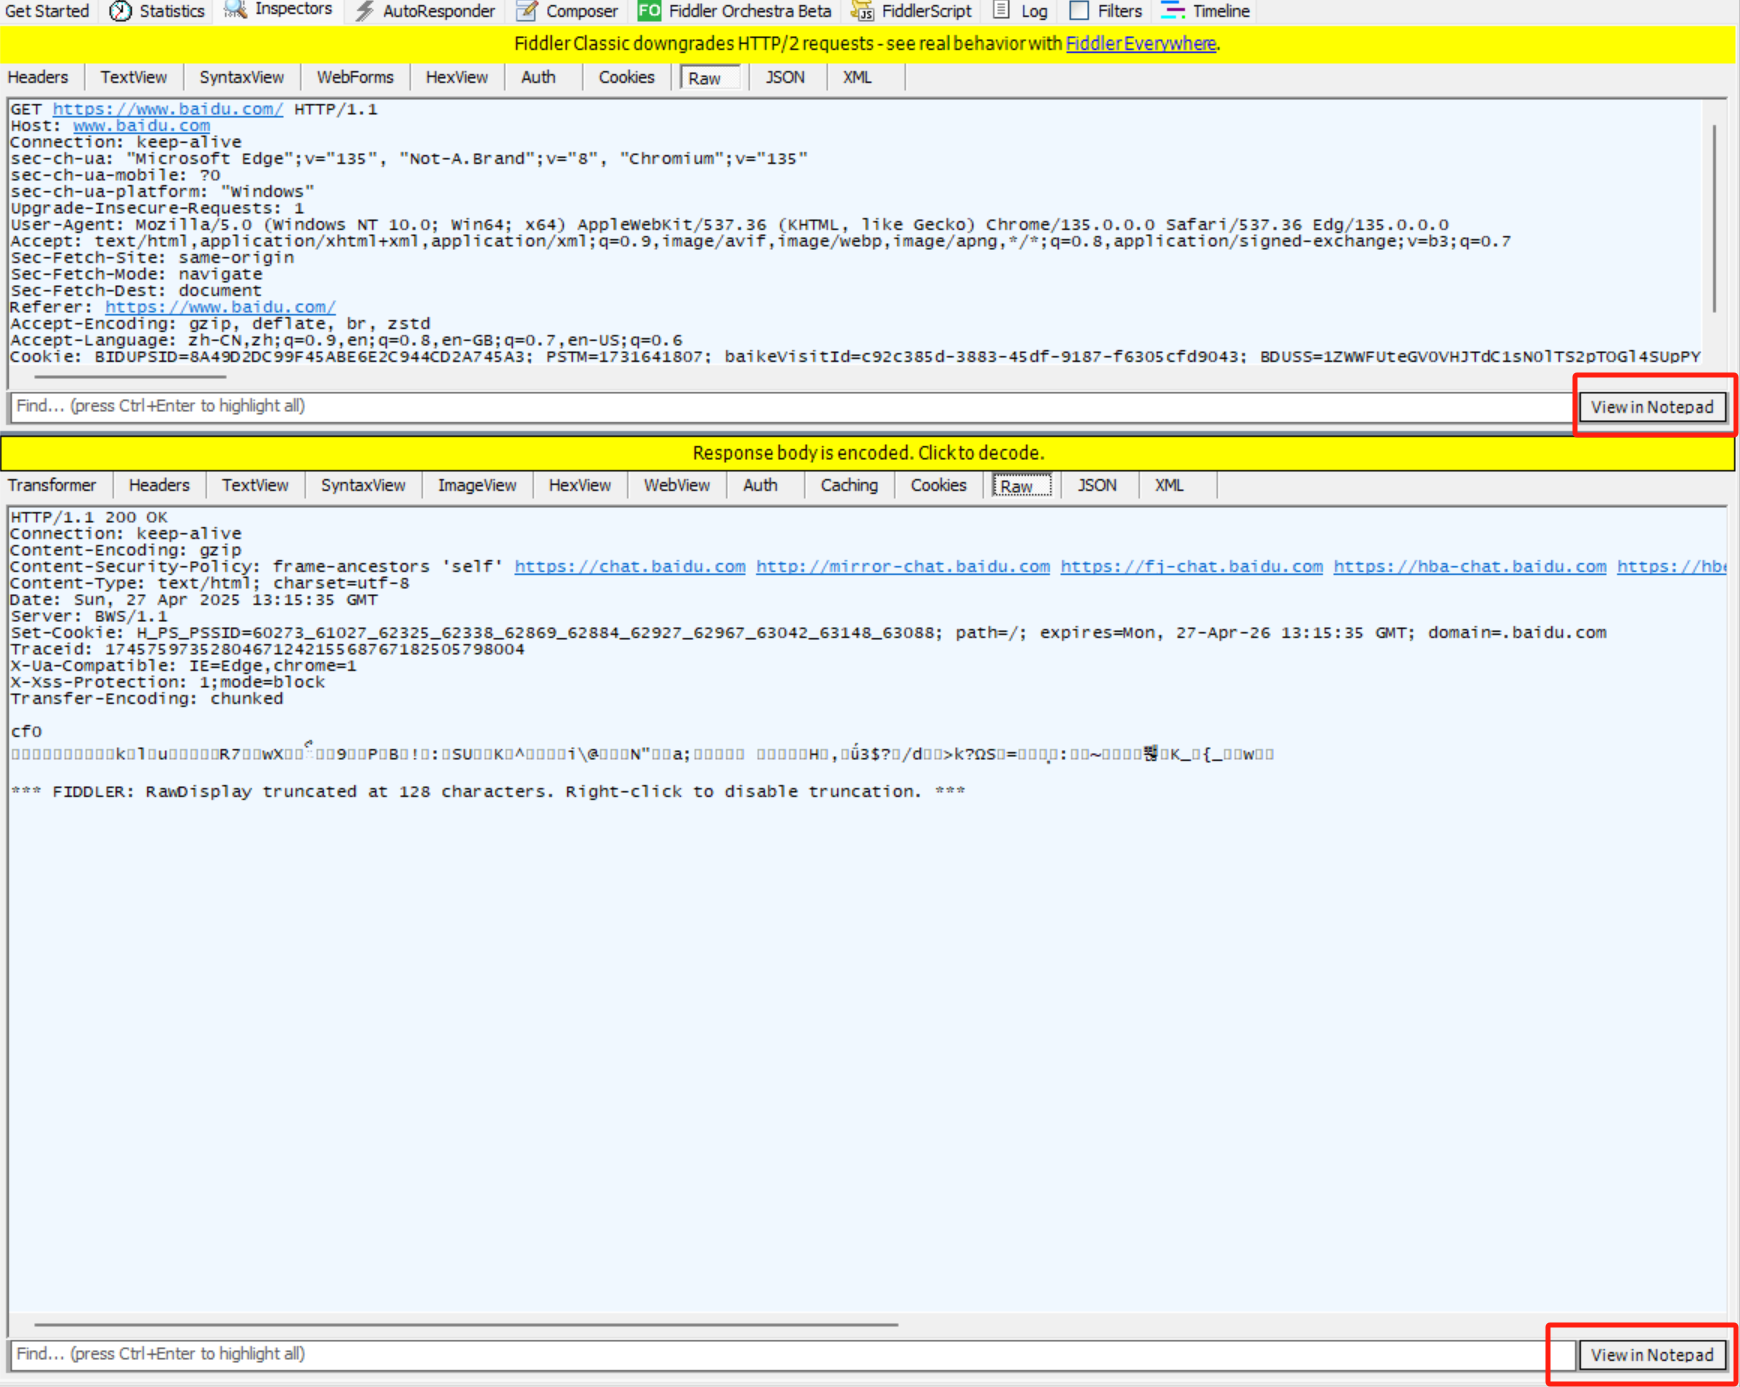
Task: Click 'Response body is encoded' bar to decode
Action: pyautogui.click(x=868, y=453)
